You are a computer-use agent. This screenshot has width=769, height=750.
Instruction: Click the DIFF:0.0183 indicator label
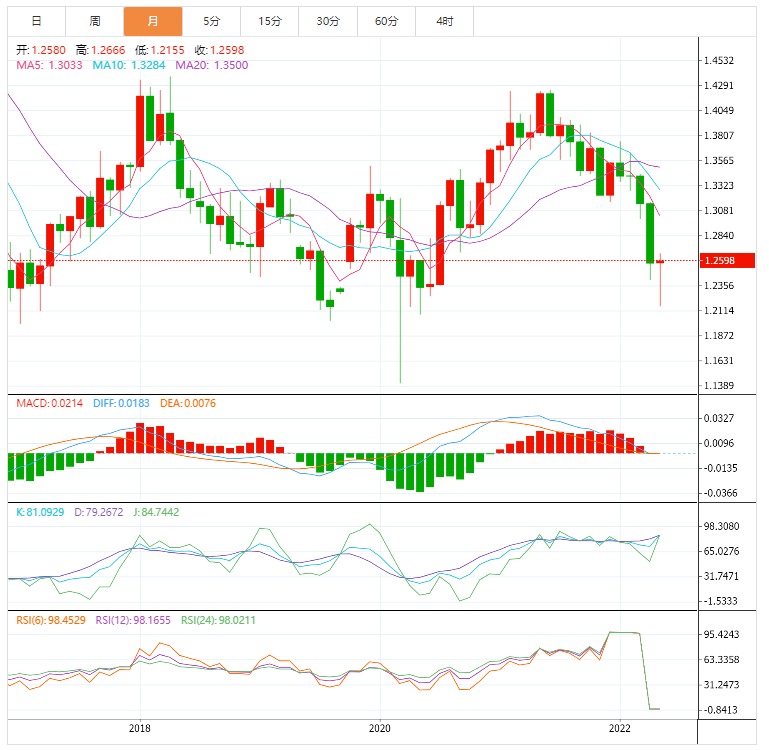(x=121, y=403)
